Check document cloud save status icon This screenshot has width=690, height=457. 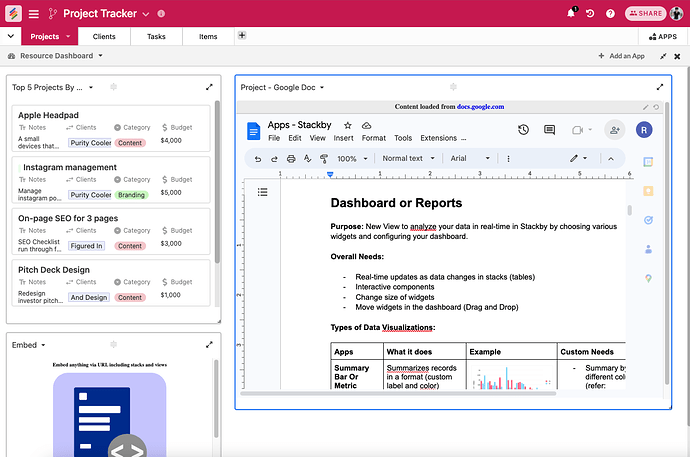(x=366, y=125)
